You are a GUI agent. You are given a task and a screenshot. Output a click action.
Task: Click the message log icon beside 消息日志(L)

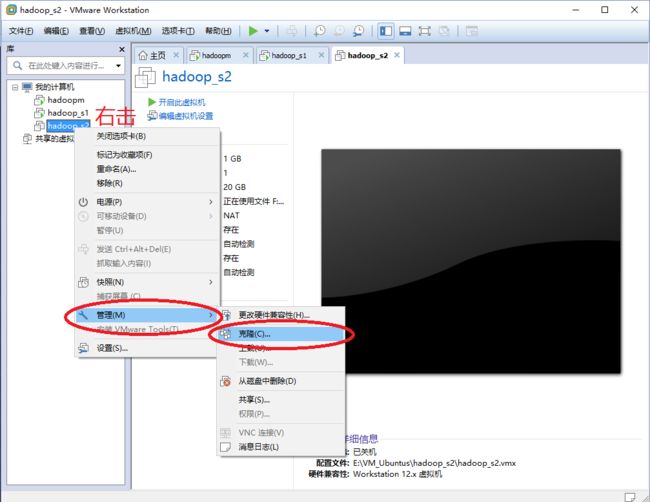pos(226,447)
